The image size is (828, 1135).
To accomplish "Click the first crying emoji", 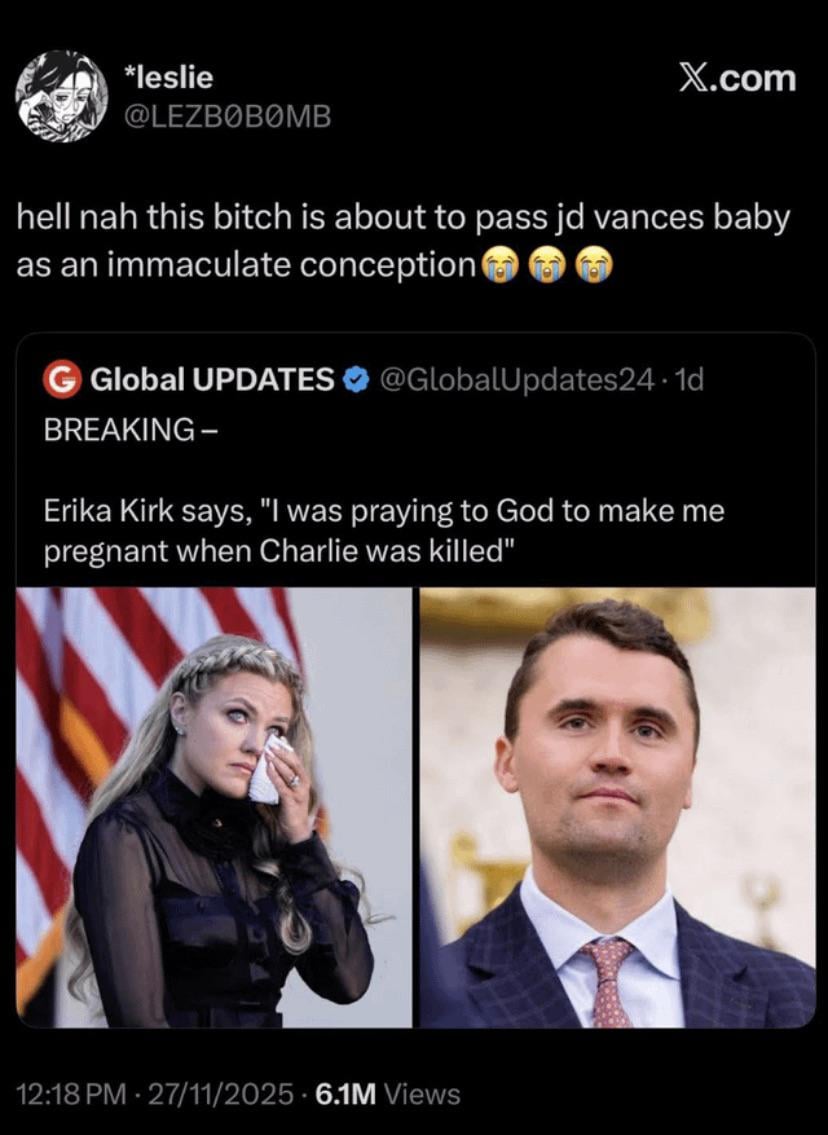I will (x=499, y=264).
